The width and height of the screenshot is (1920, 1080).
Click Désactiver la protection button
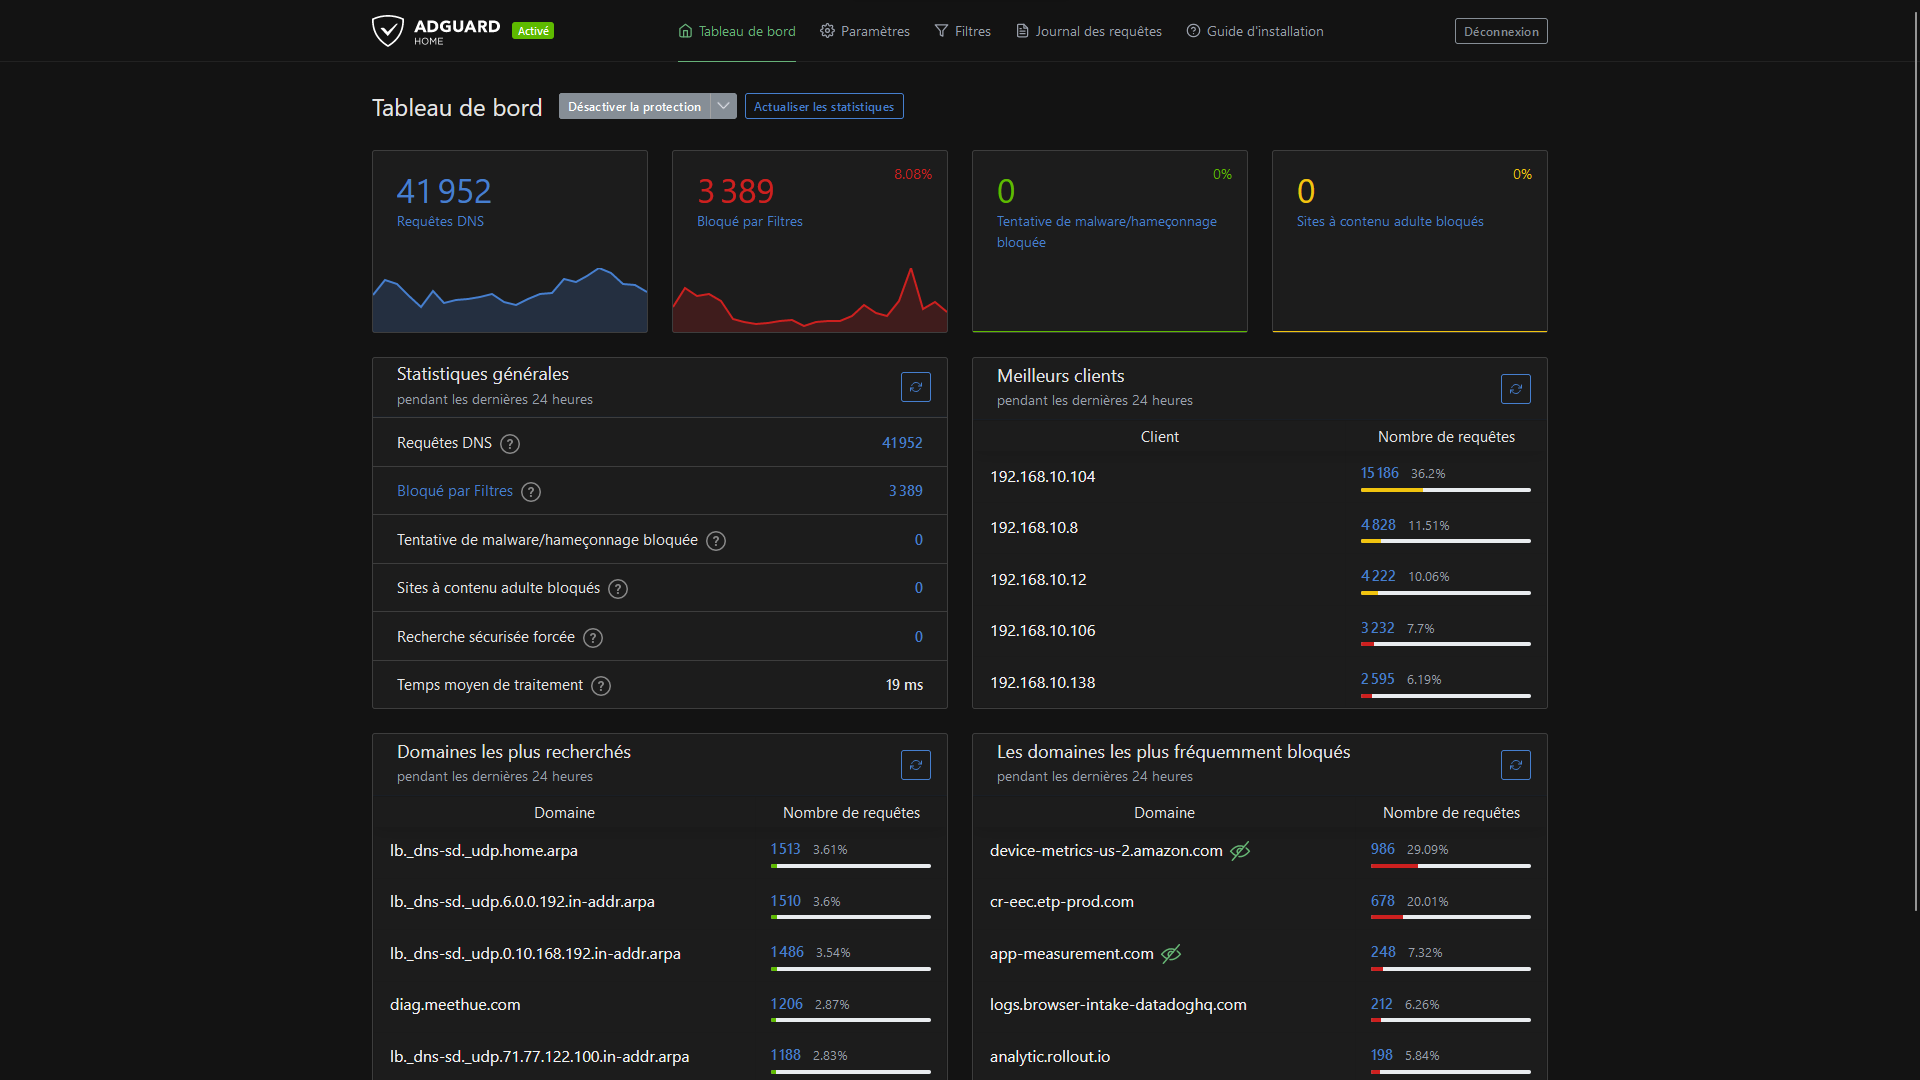634,106
